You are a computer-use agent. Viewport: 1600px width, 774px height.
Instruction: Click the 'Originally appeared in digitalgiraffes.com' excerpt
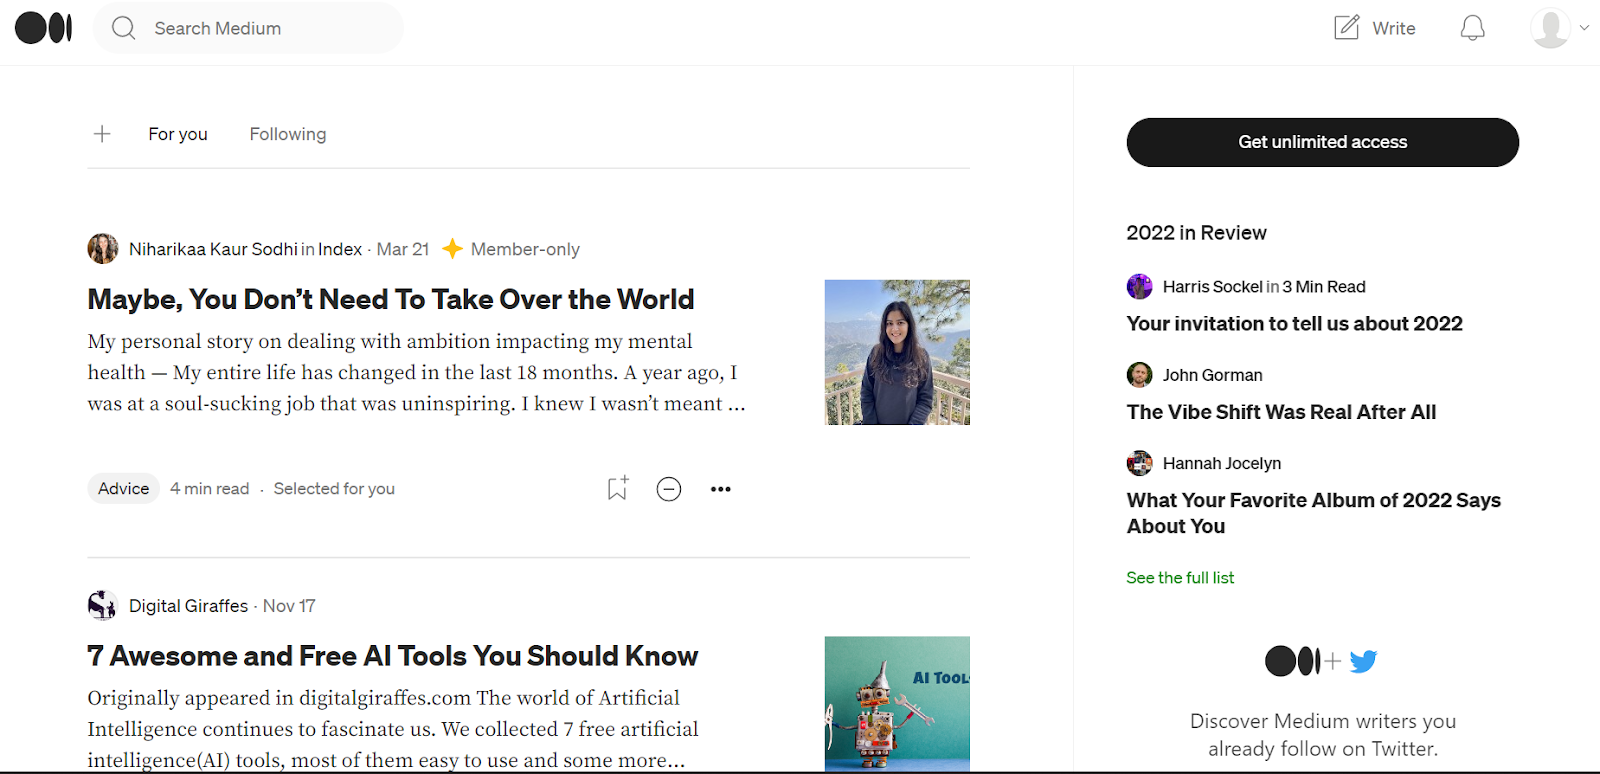pos(393,729)
